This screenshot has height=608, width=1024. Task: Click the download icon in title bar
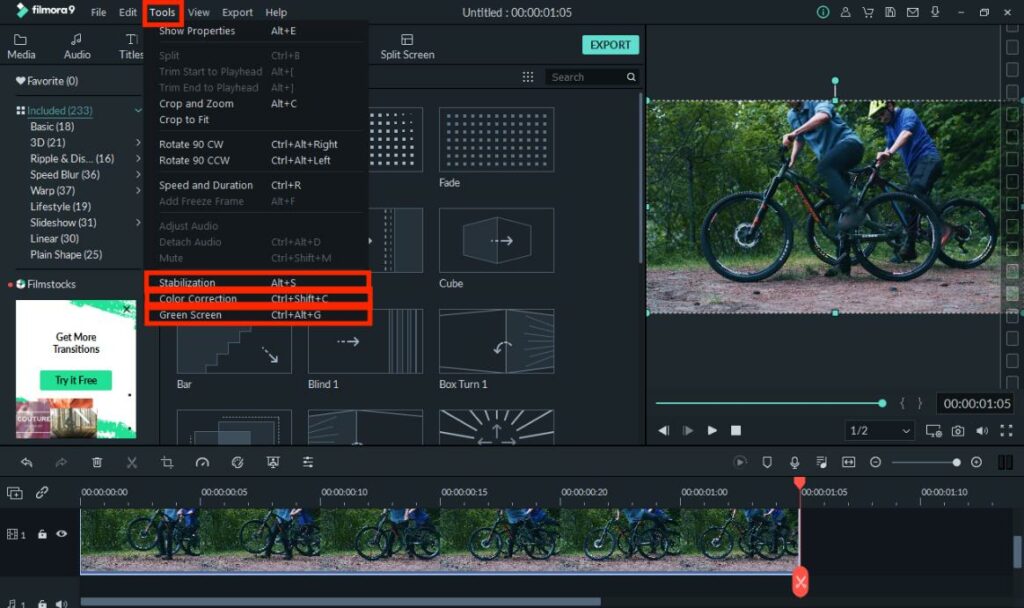(x=935, y=12)
